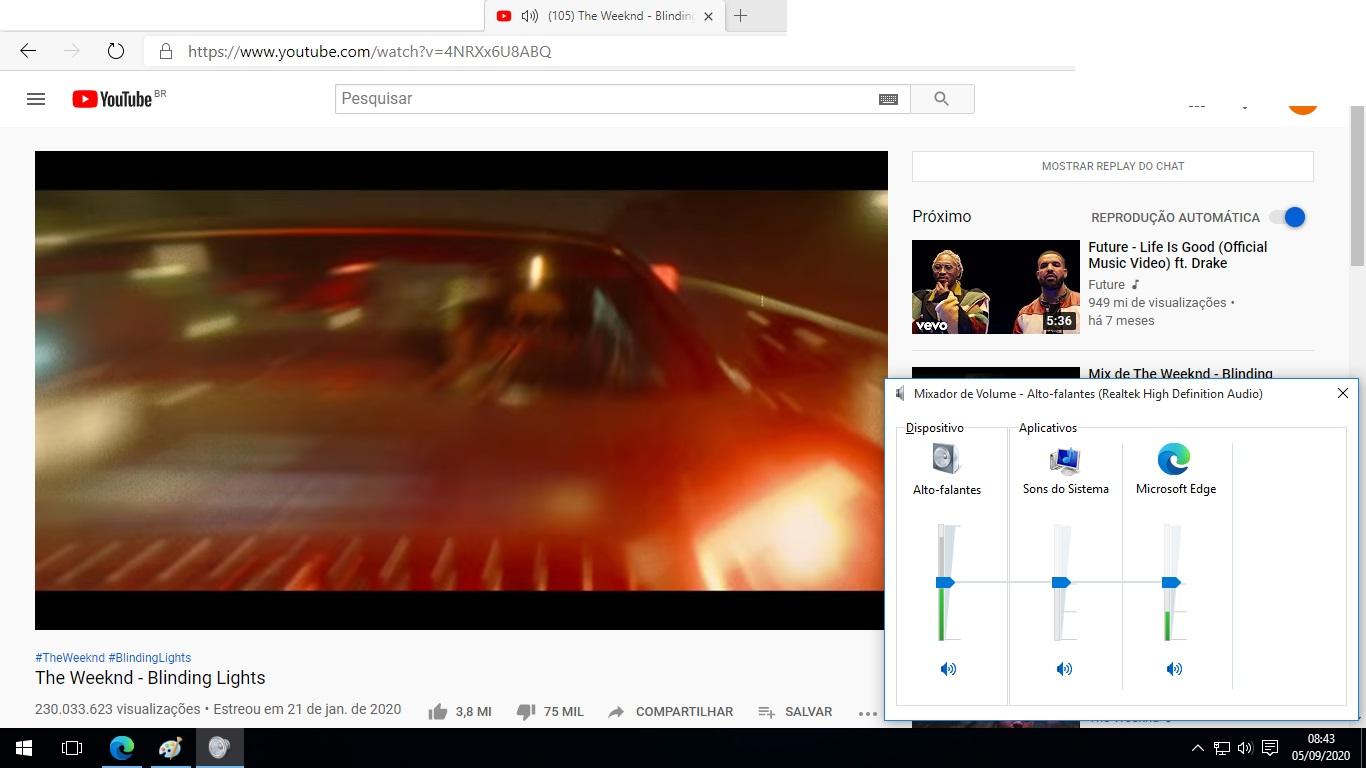This screenshot has width=1366, height=768.
Task: Mute tab via speaker icon in tab
Action: click(x=530, y=16)
